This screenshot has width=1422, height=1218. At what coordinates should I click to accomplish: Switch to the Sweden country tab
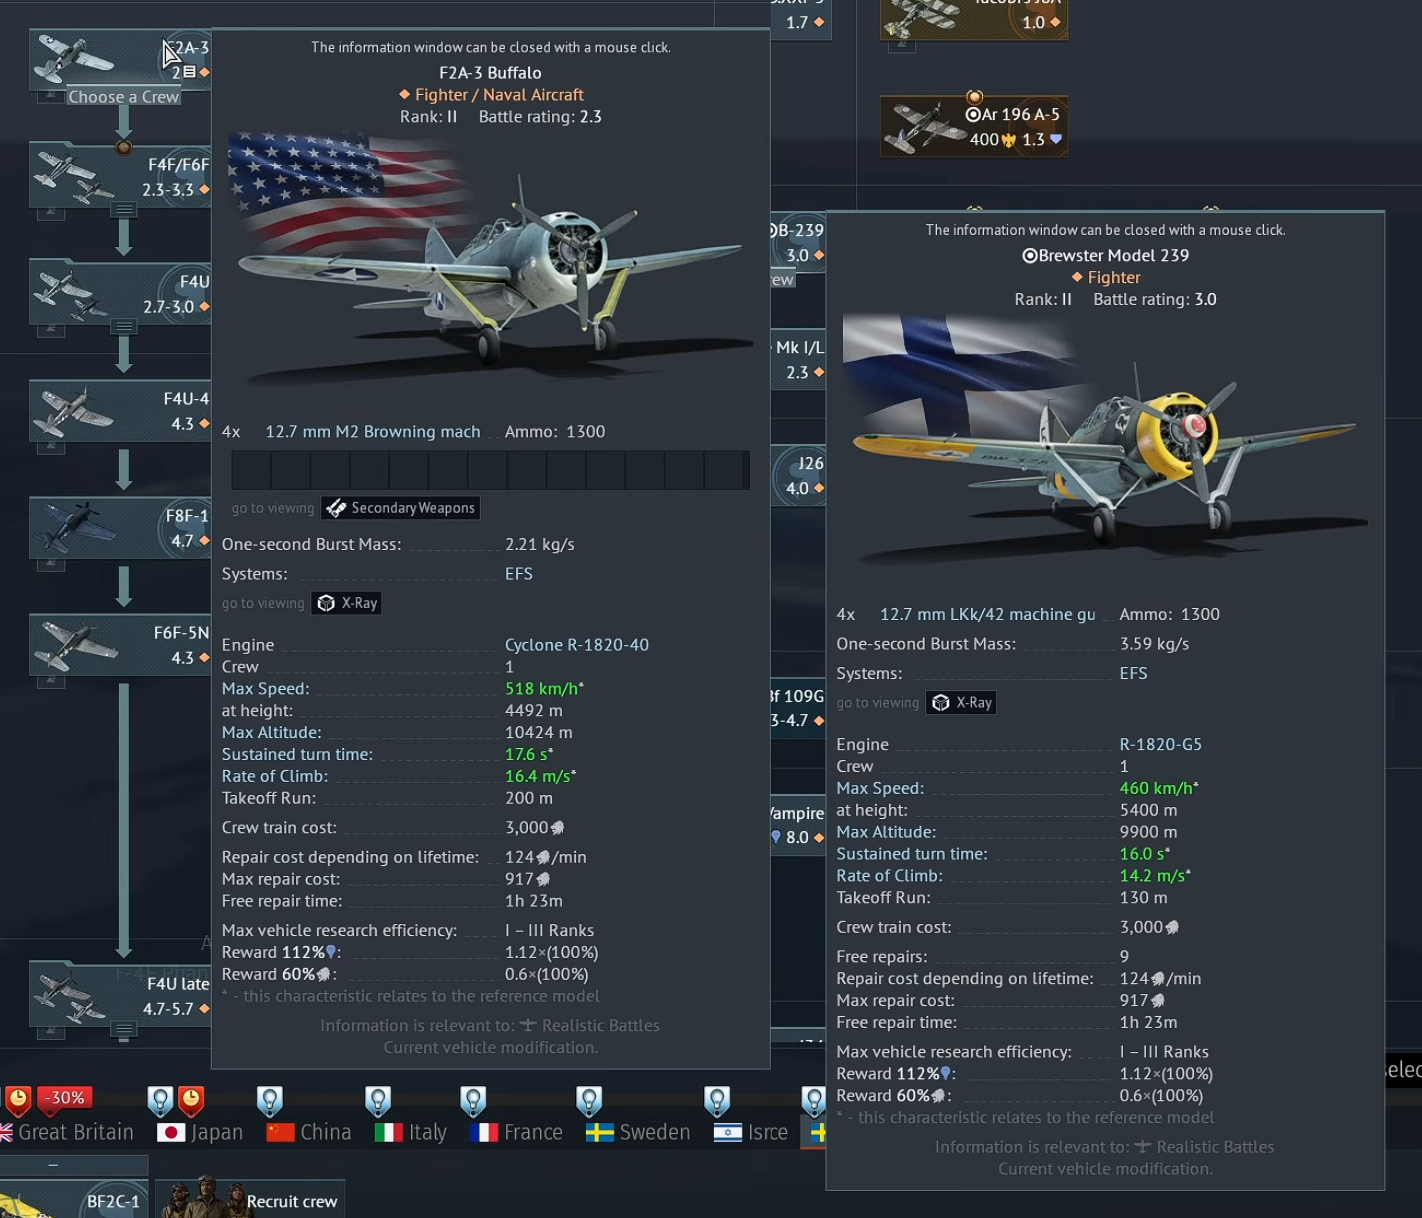pyautogui.click(x=638, y=1132)
